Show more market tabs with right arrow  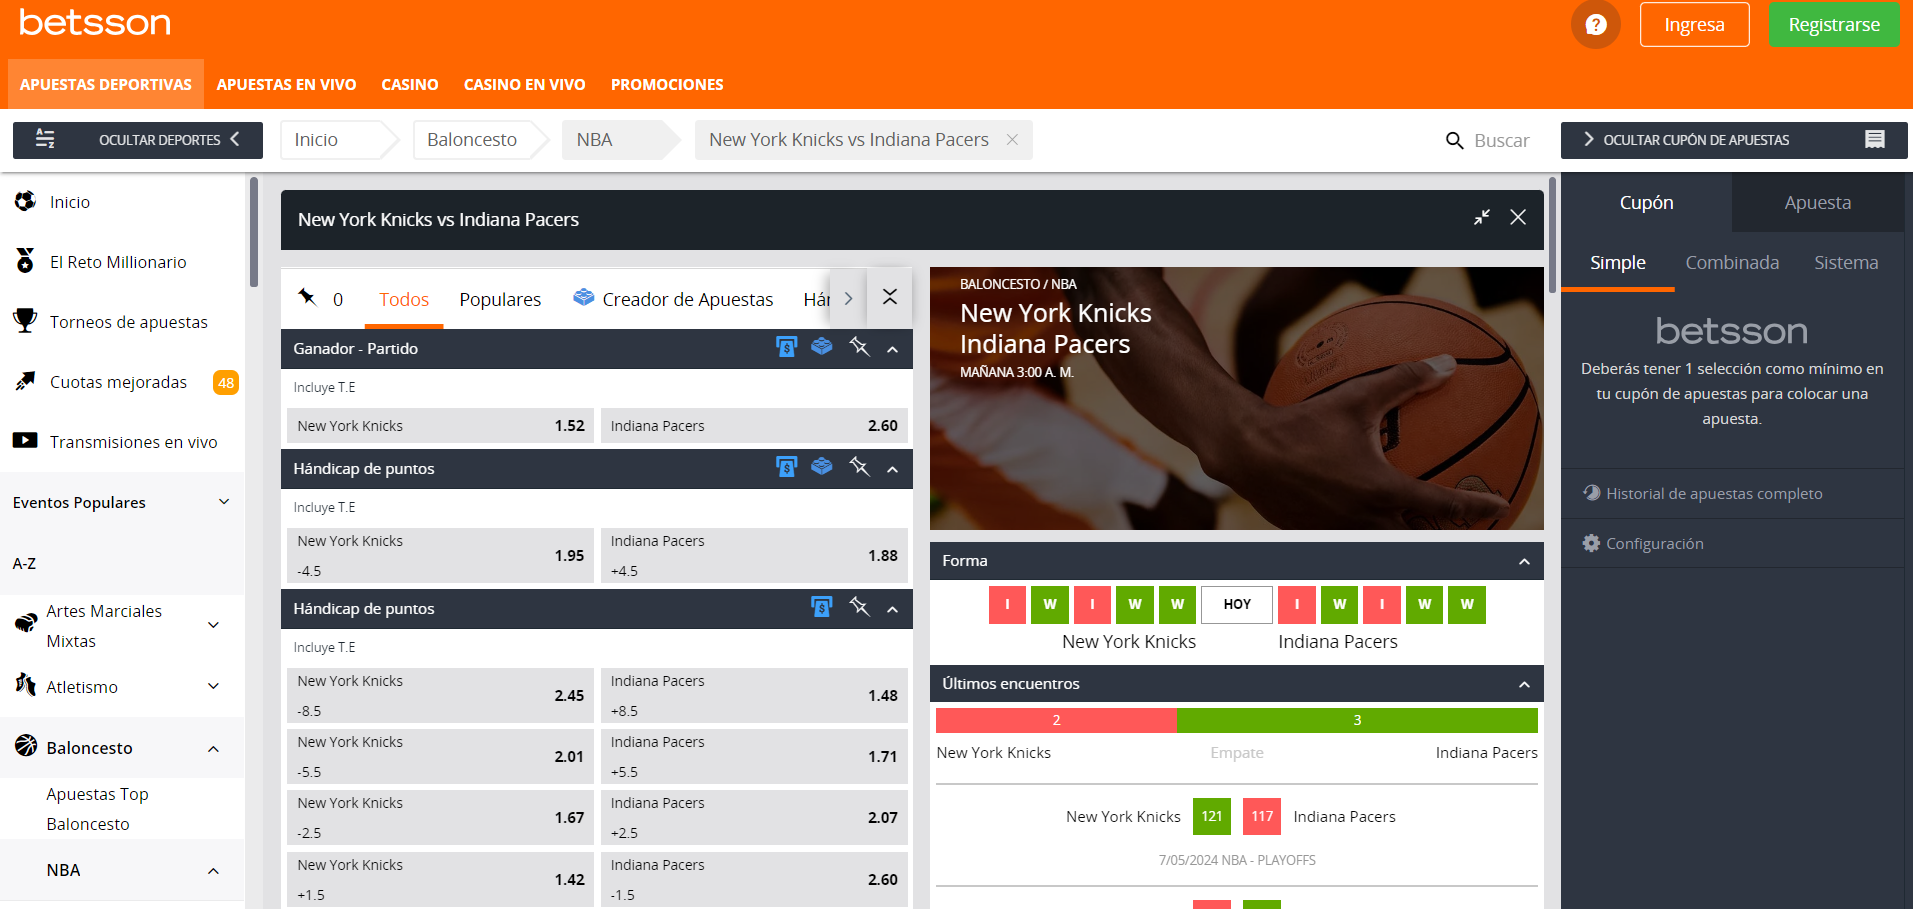point(848,298)
